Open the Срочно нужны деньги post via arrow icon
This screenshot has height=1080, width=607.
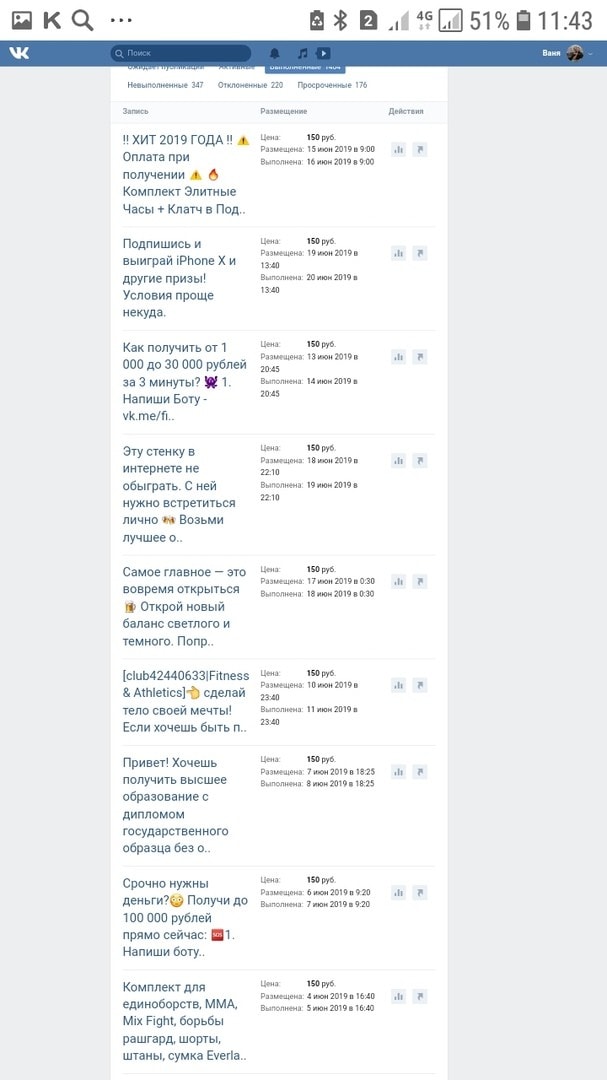coord(420,892)
